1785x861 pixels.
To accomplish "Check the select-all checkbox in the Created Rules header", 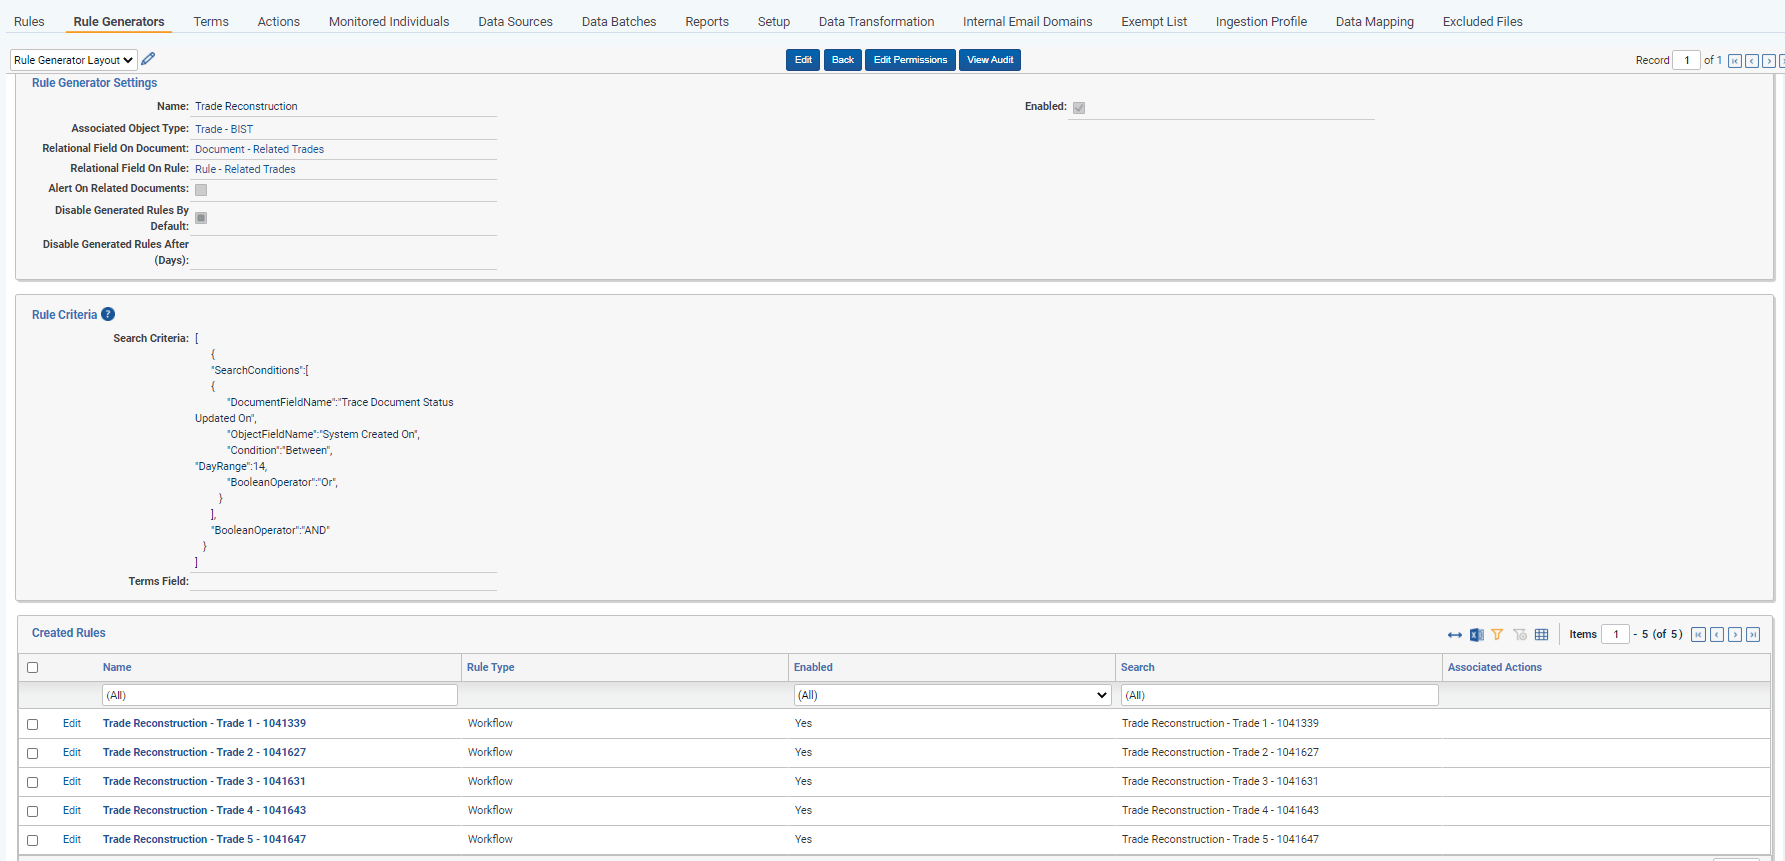I will pyautogui.click(x=32, y=668).
